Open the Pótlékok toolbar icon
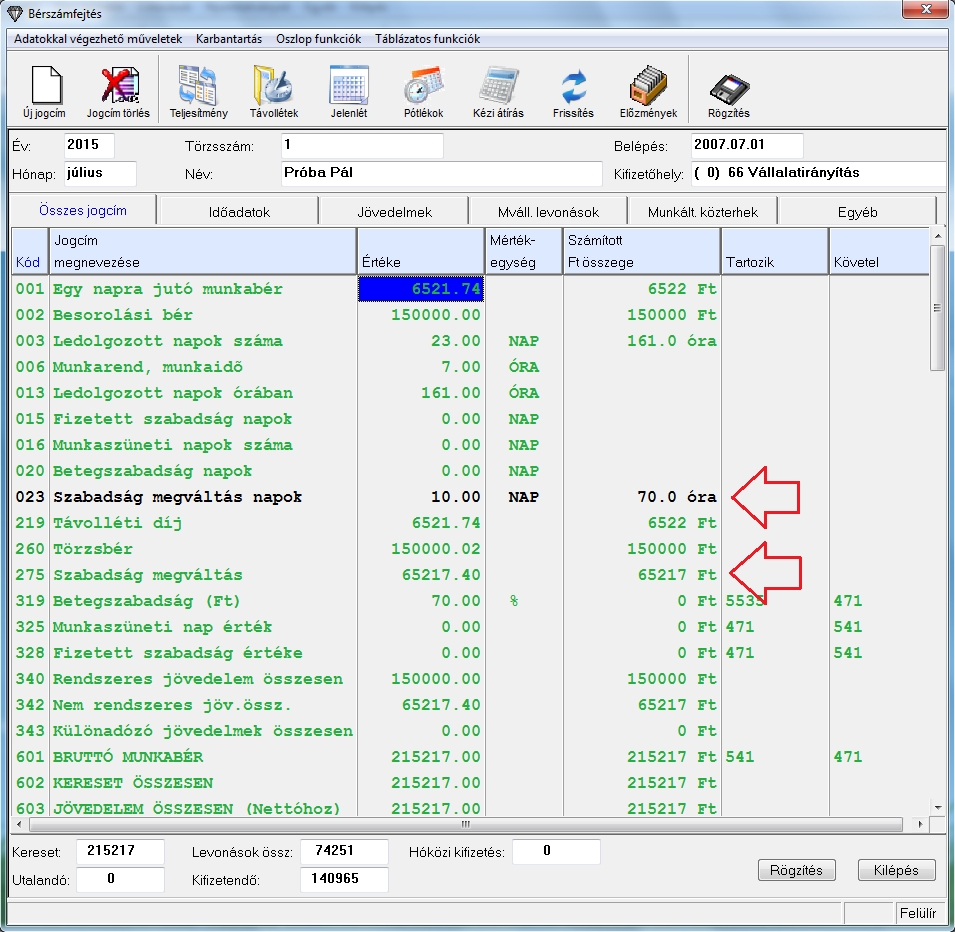955x932 pixels. 423,86
